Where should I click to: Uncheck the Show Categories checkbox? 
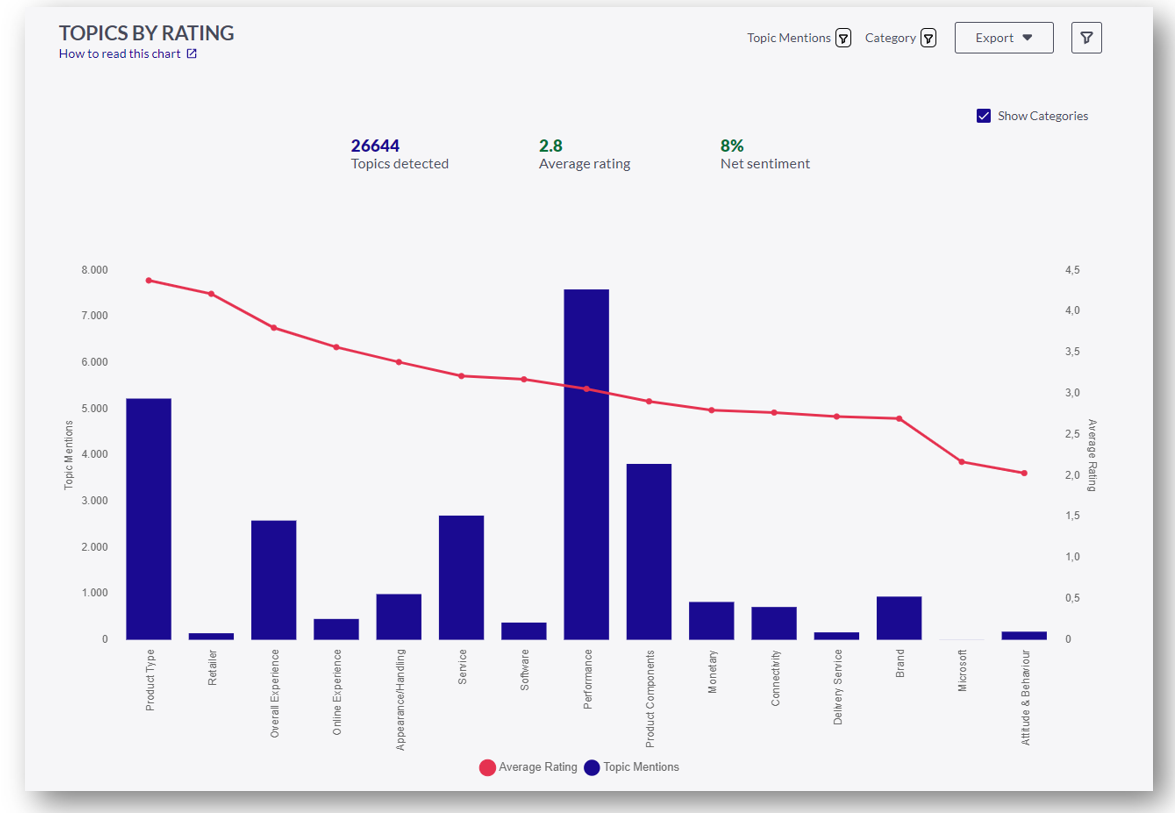click(x=983, y=115)
